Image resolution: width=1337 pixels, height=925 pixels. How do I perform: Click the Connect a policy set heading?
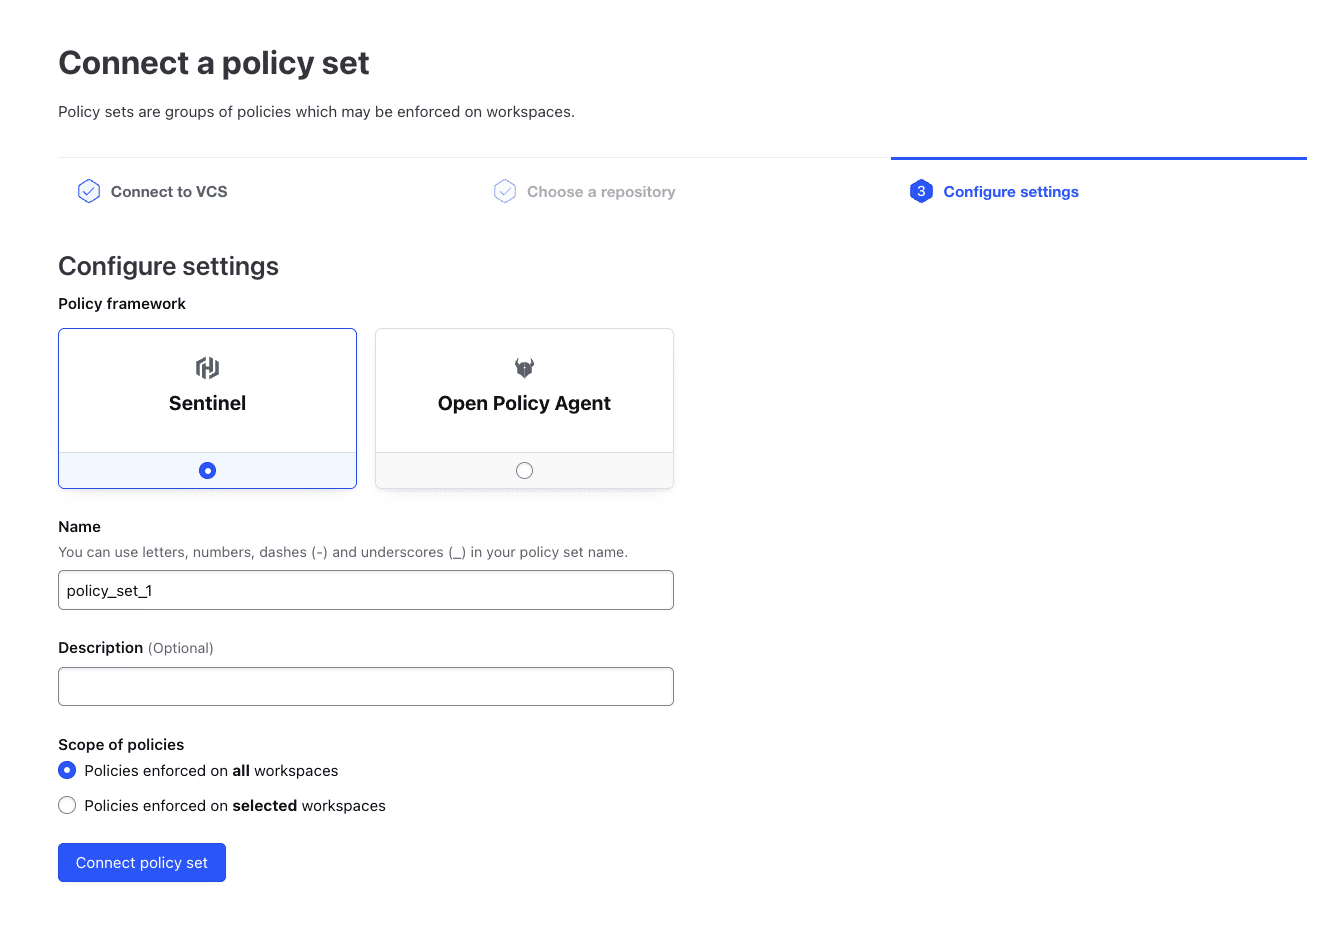[x=214, y=63]
